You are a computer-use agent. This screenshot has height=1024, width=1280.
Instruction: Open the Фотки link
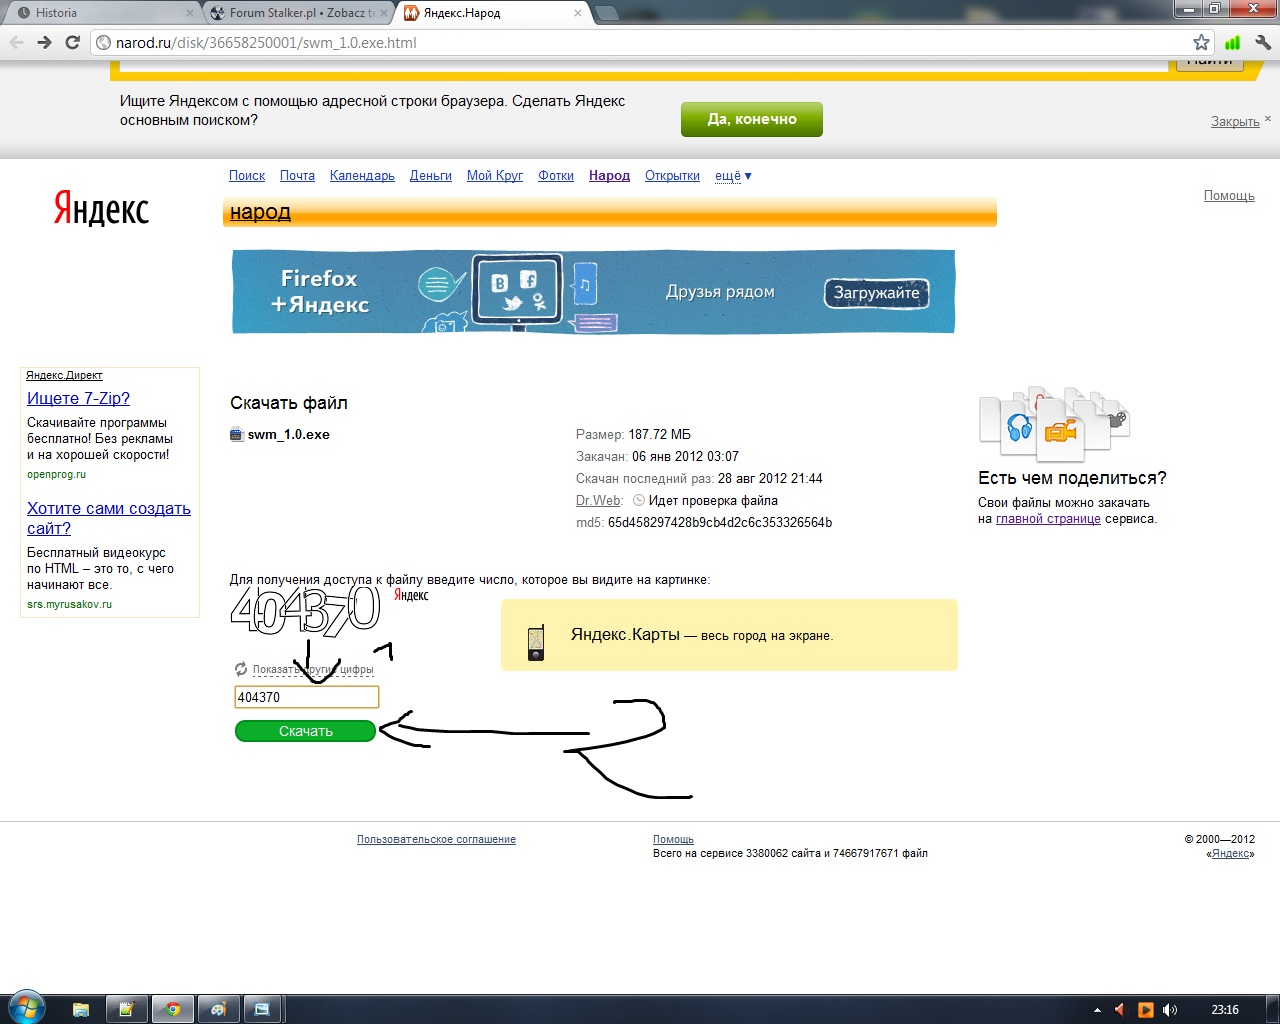[556, 175]
